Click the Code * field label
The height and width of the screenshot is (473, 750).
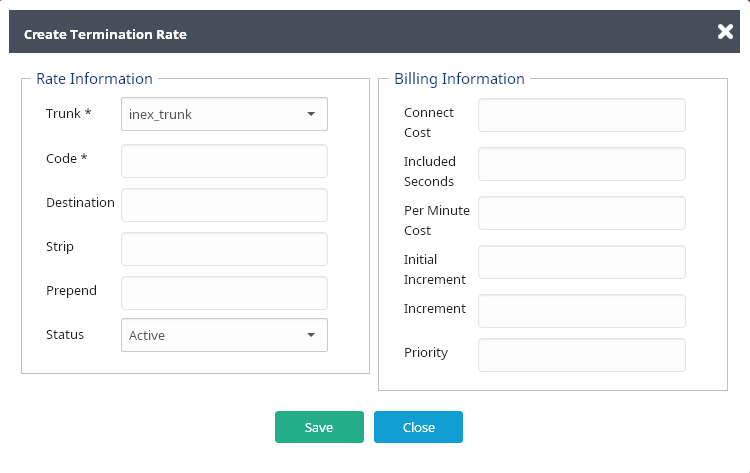click(x=66, y=158)
